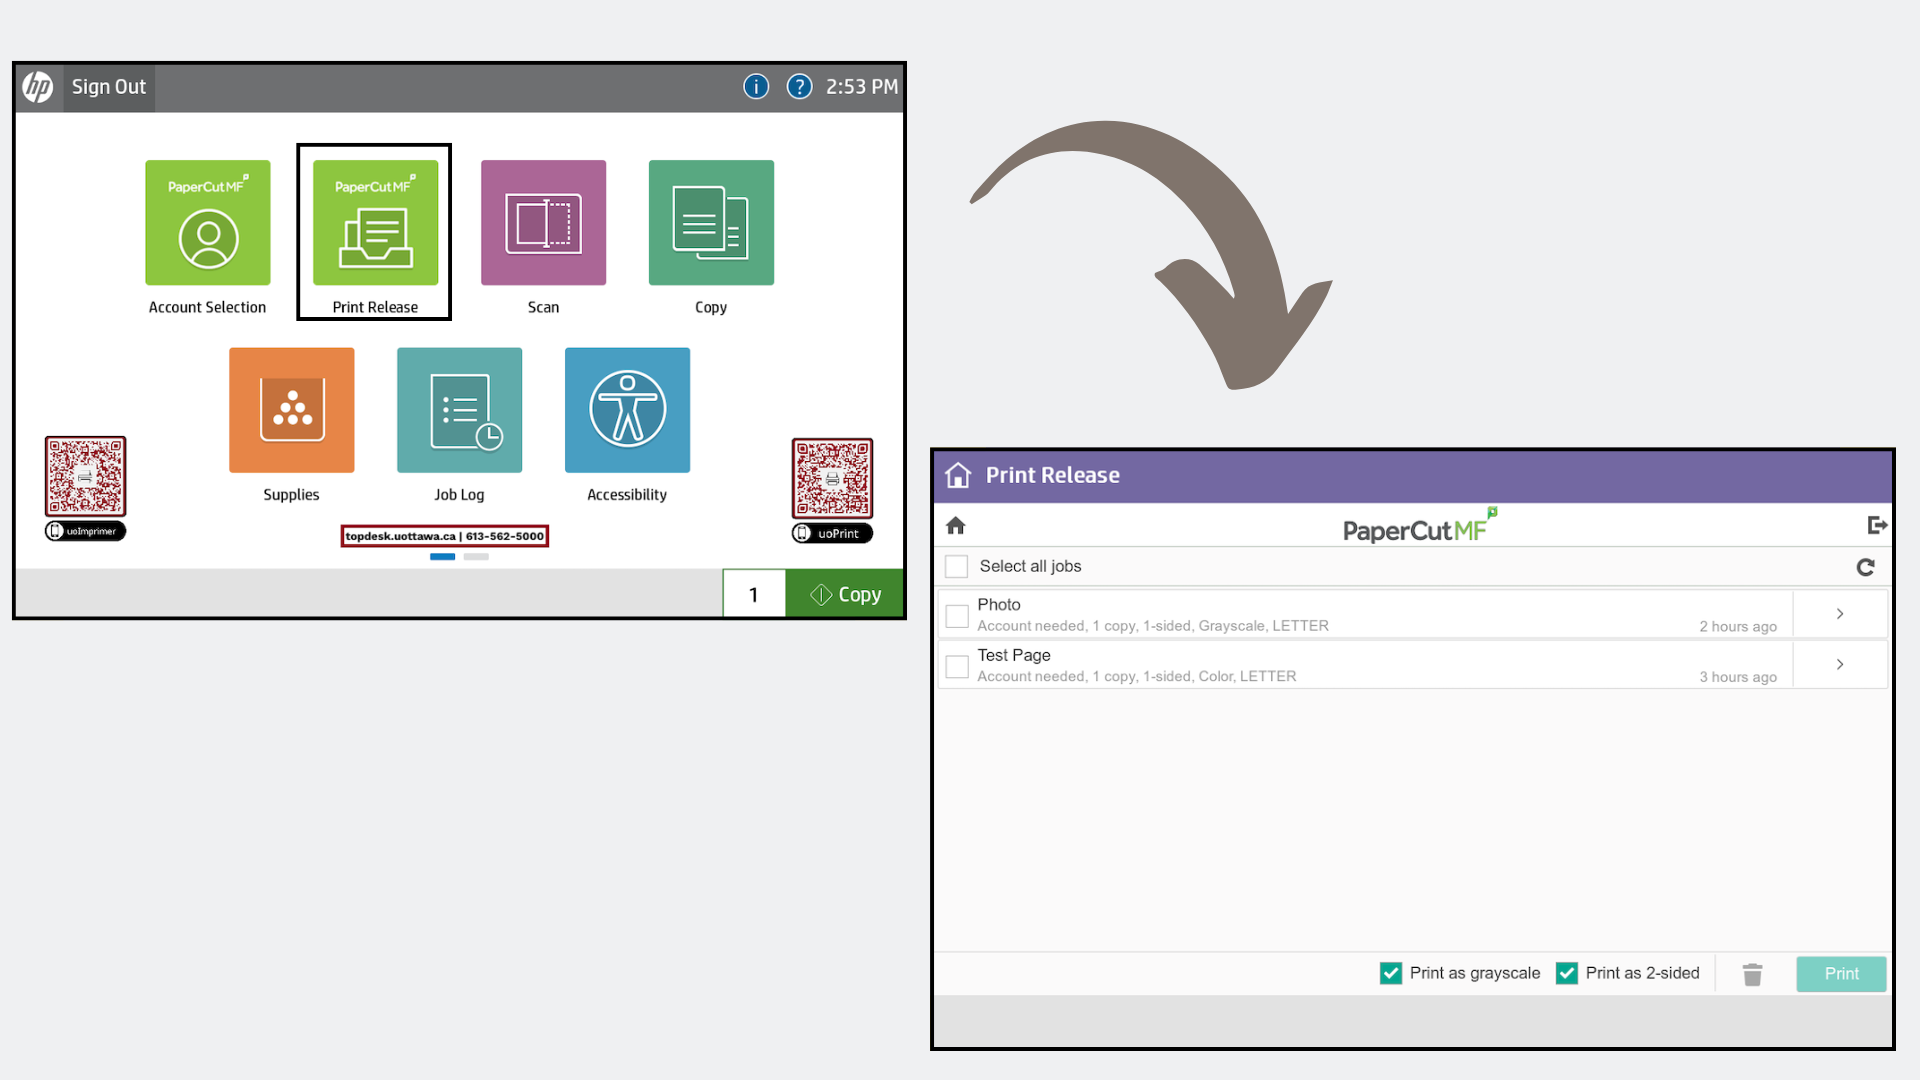
Task: Open the information icon in top bar
Action: pyautogui.click(x=756, y=87)
